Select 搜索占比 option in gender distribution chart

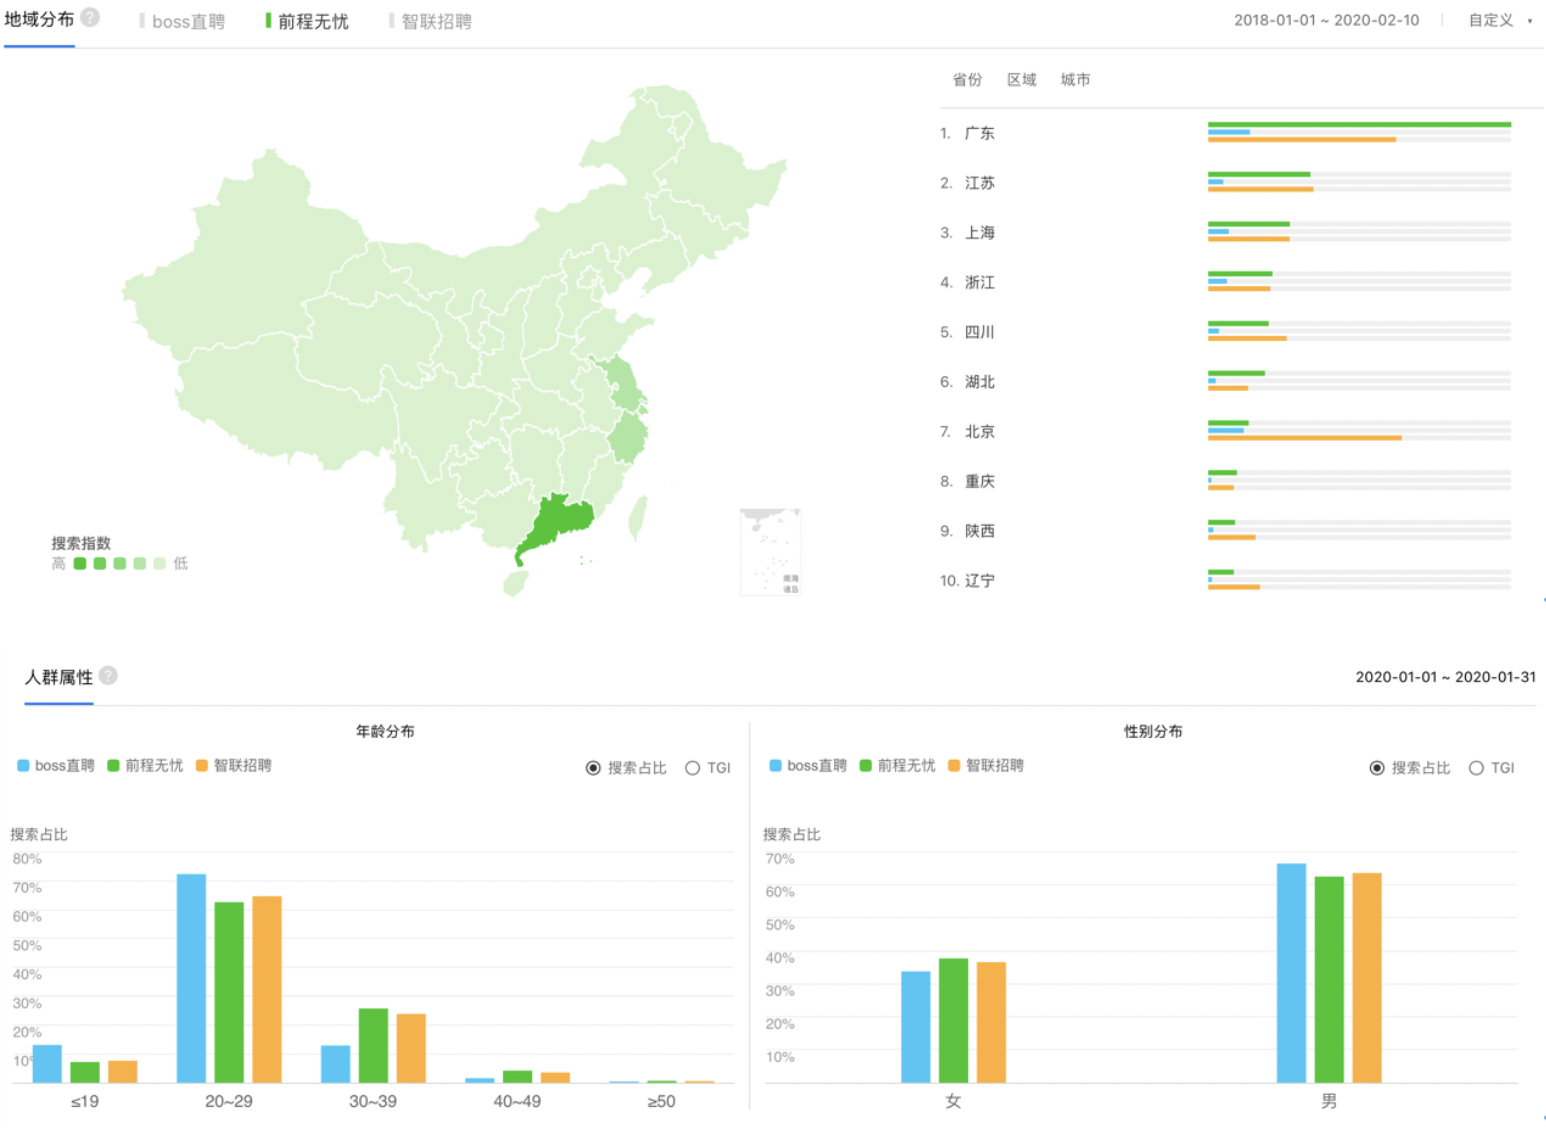point(1377,768)
